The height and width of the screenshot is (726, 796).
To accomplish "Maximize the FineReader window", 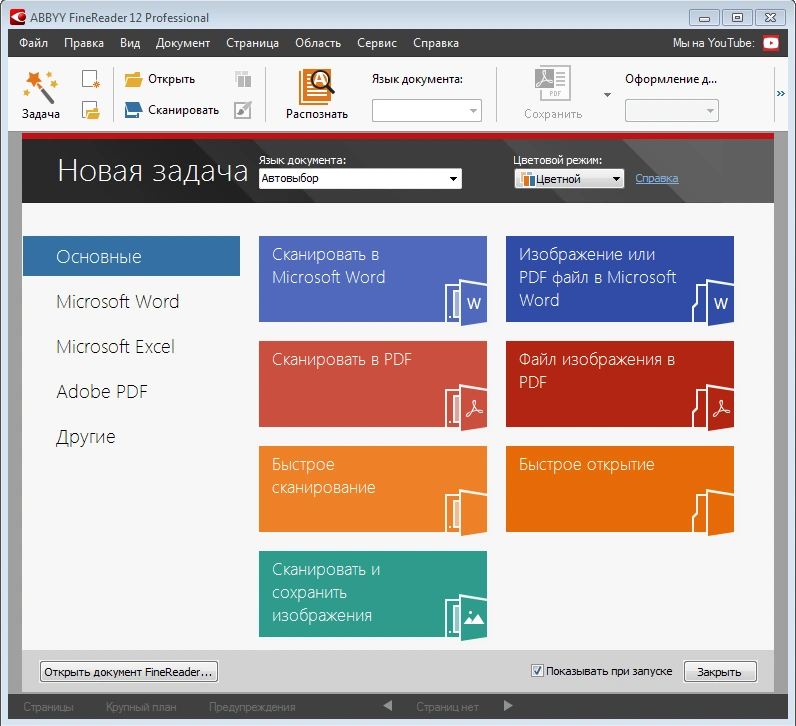I will pos(737,18).
